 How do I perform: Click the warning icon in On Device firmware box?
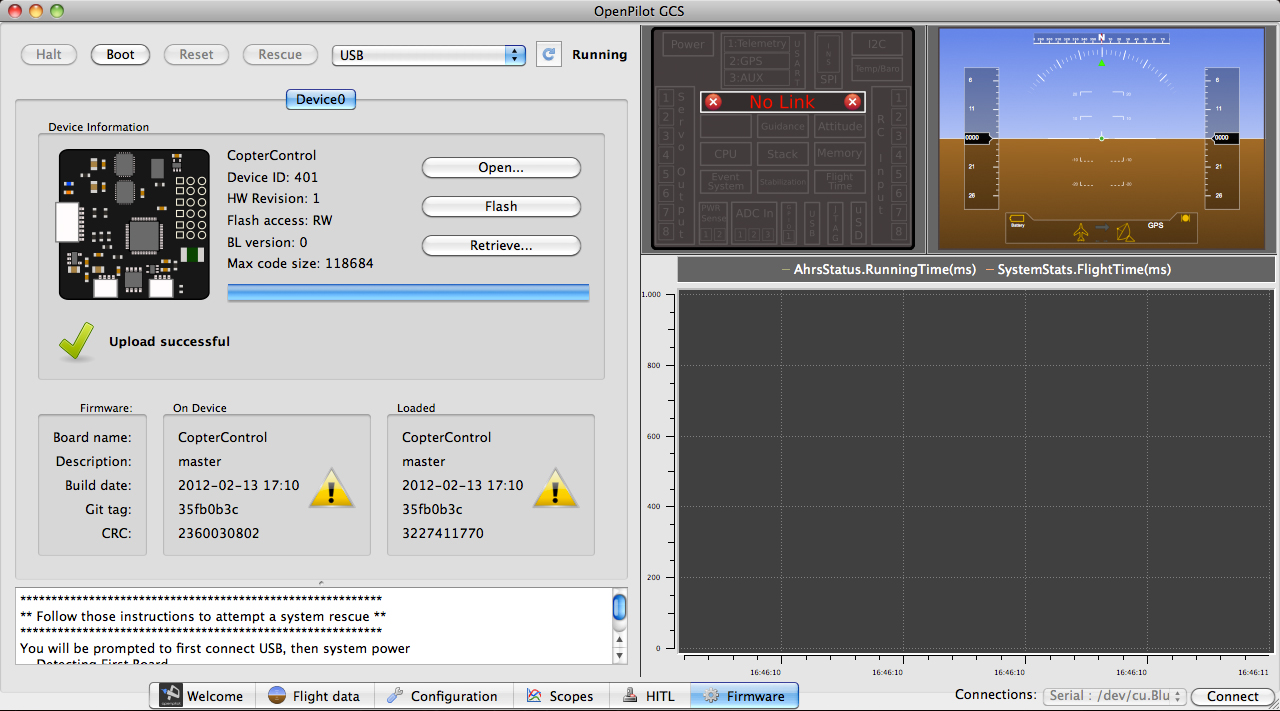click(x=330, y=488)
